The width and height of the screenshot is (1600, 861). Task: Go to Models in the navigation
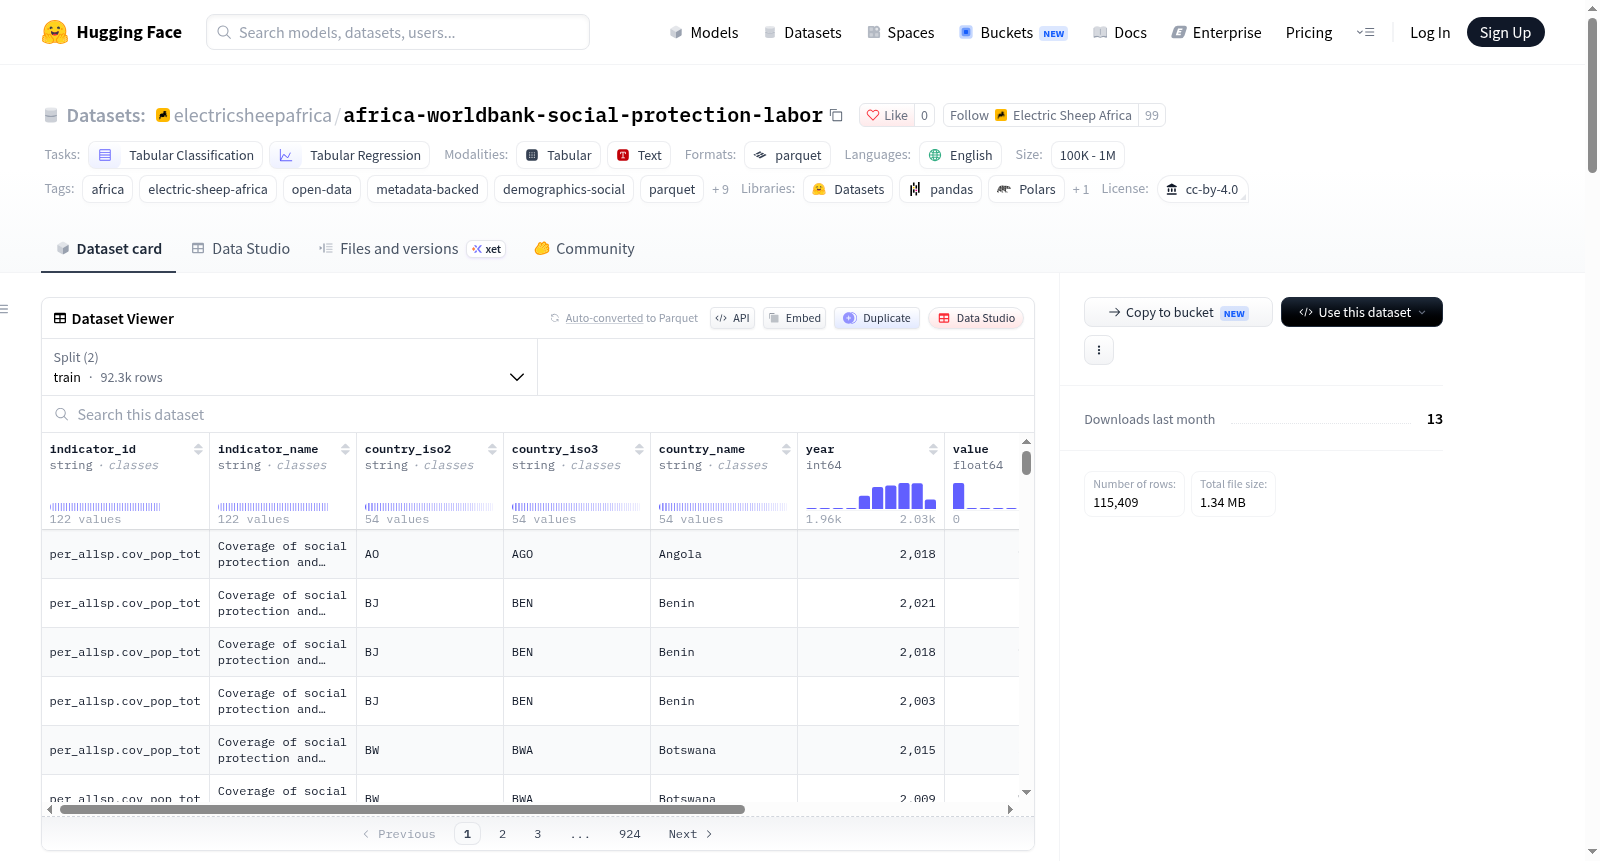[x=704, y=32]
